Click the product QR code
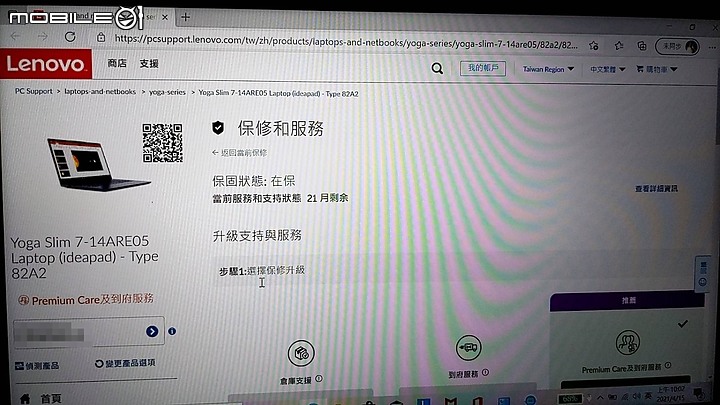This screenshot has height=405, width=720. pyautogui.click(x=163, y=143)
